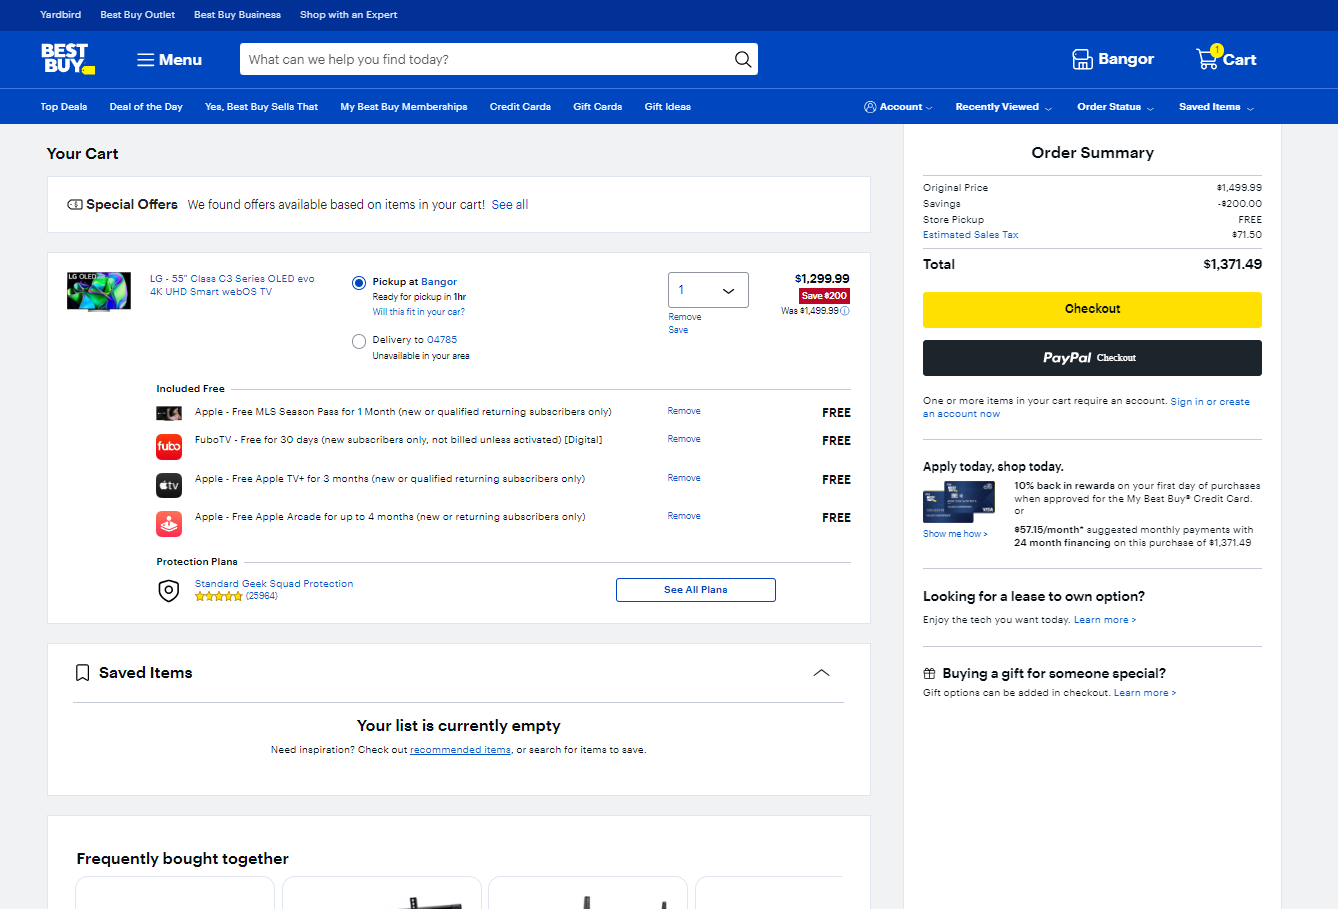This screenshot has width=1338, height=909.
Task: Open the hamburger Menu
Action: click(x=169, y=60)
